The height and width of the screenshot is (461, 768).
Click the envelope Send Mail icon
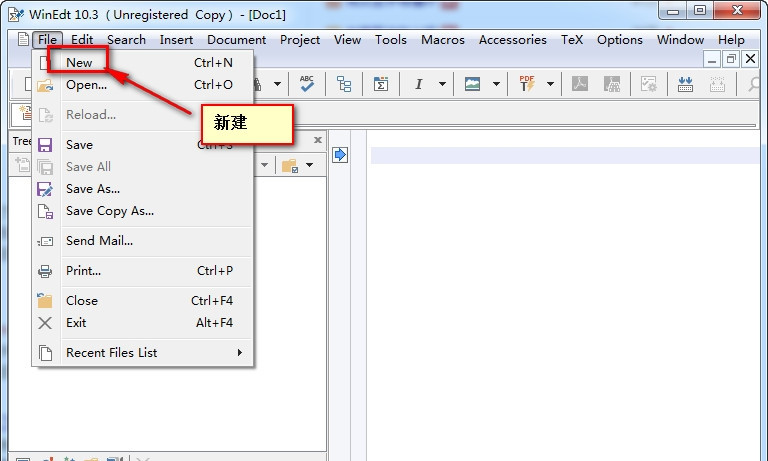[45, 241]
